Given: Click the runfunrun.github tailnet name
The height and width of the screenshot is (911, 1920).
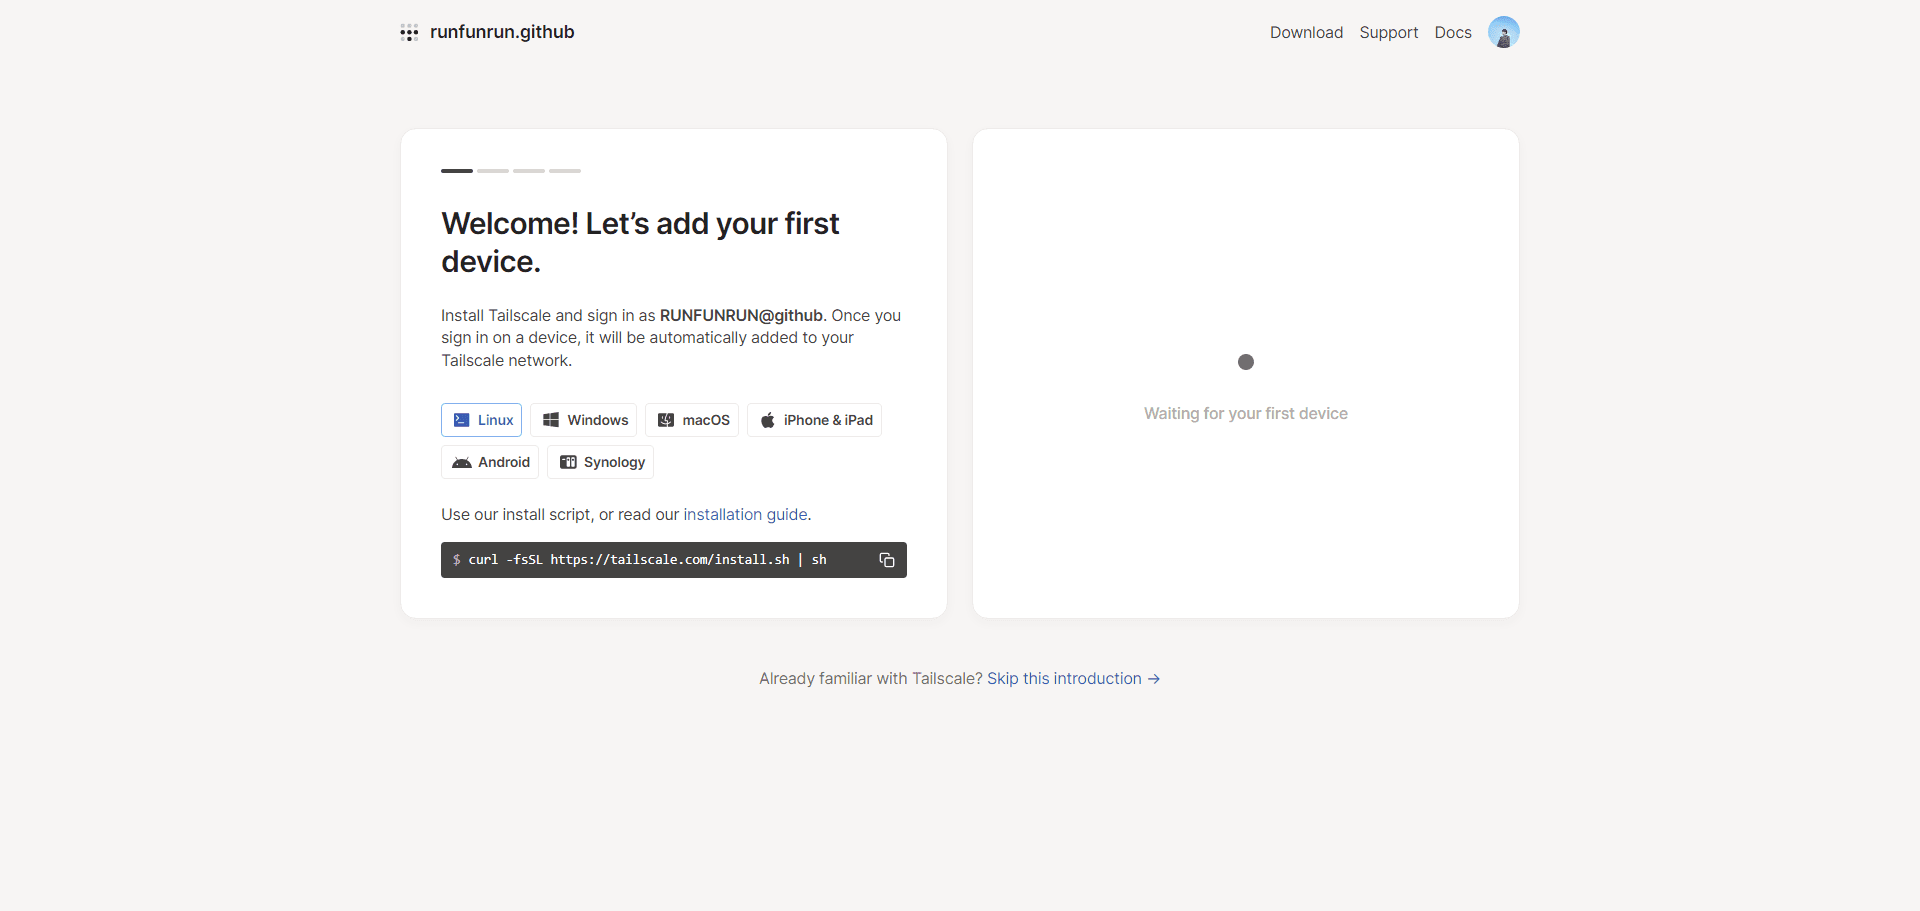Looking at the screenshot, I should point(502,32).
